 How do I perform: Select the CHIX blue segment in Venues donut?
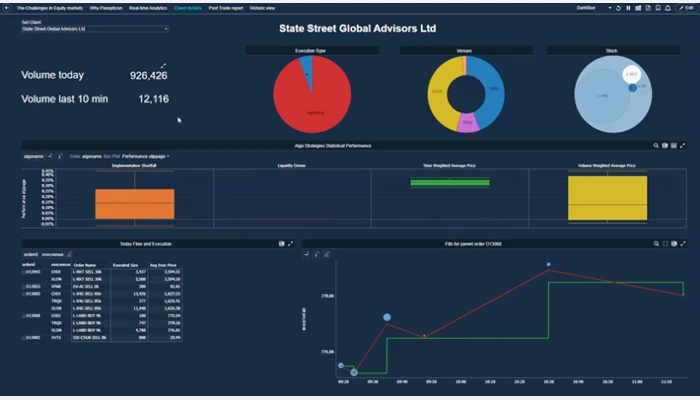[x=493, y=89]
